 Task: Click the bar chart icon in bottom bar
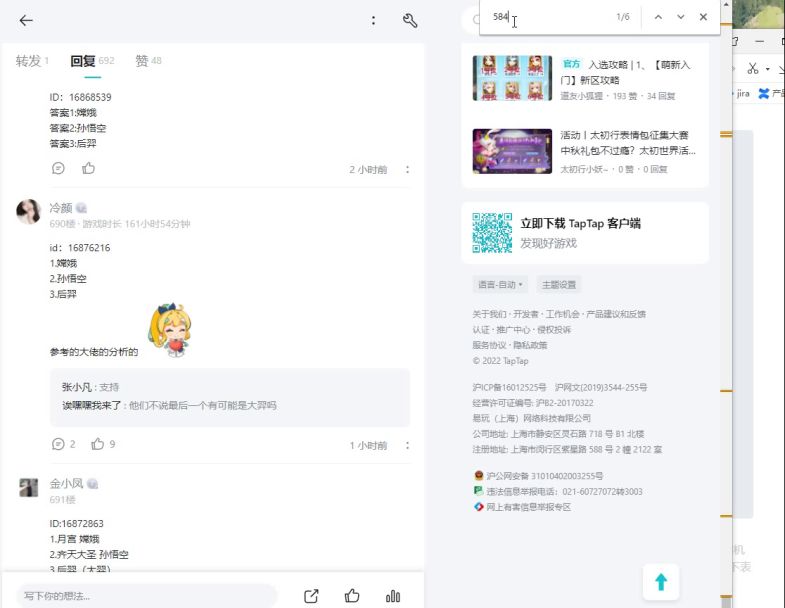tap(393, 596)
